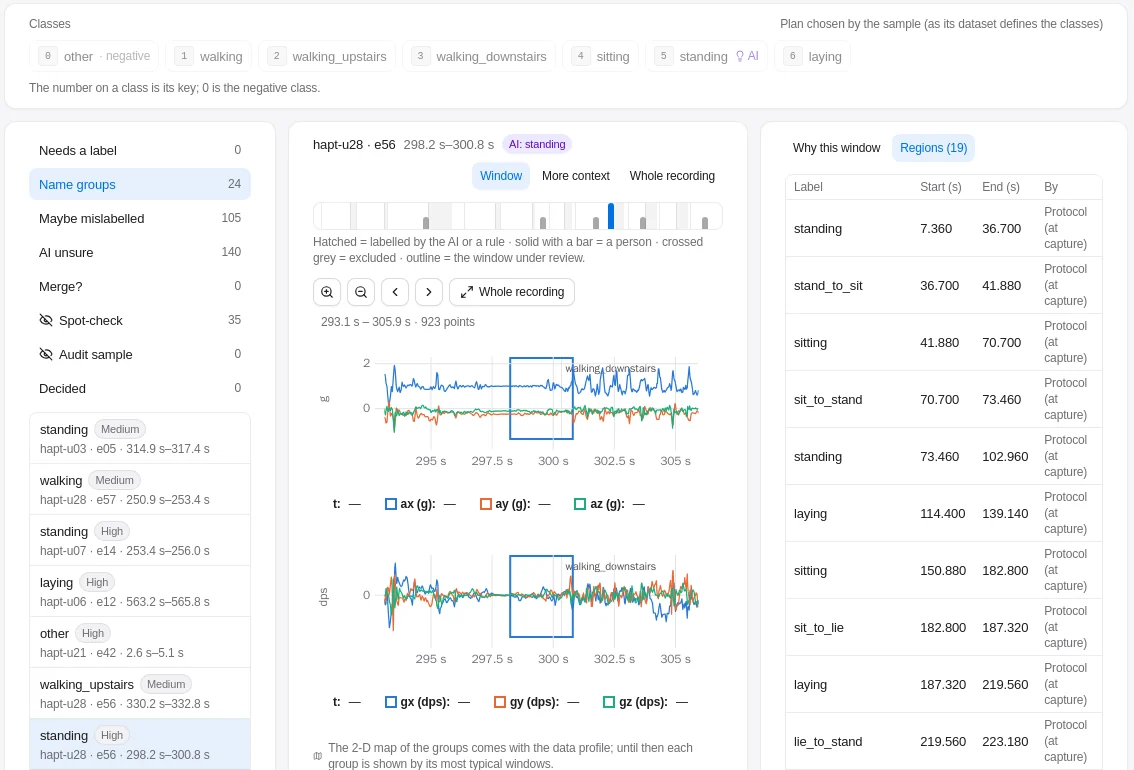The height and width of the screenshot is (770, 1134).
Task: Click the hidden-eye icon beside Spot-check
Action: coord(46,320)
